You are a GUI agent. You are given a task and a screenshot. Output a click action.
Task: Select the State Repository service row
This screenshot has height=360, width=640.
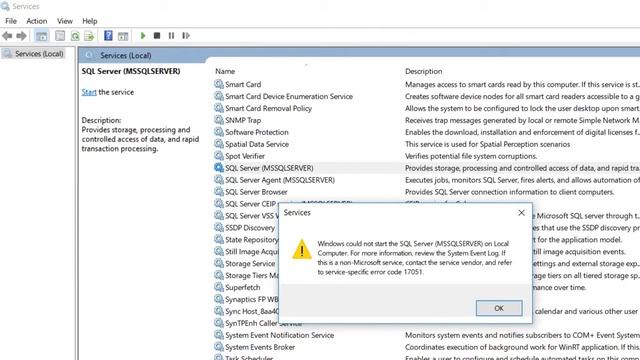(x=251, y=239)
